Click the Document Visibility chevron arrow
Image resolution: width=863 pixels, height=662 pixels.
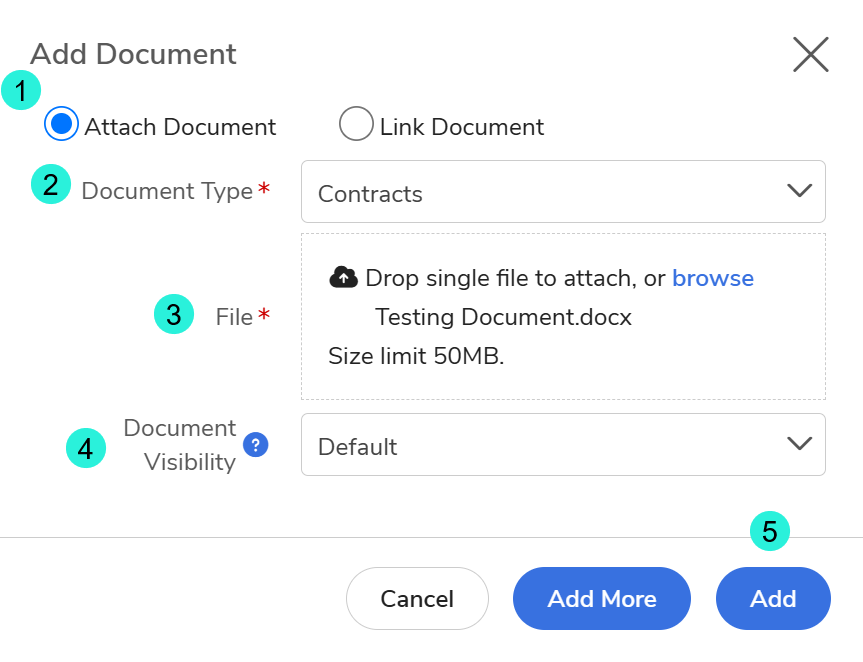[800, 443]
